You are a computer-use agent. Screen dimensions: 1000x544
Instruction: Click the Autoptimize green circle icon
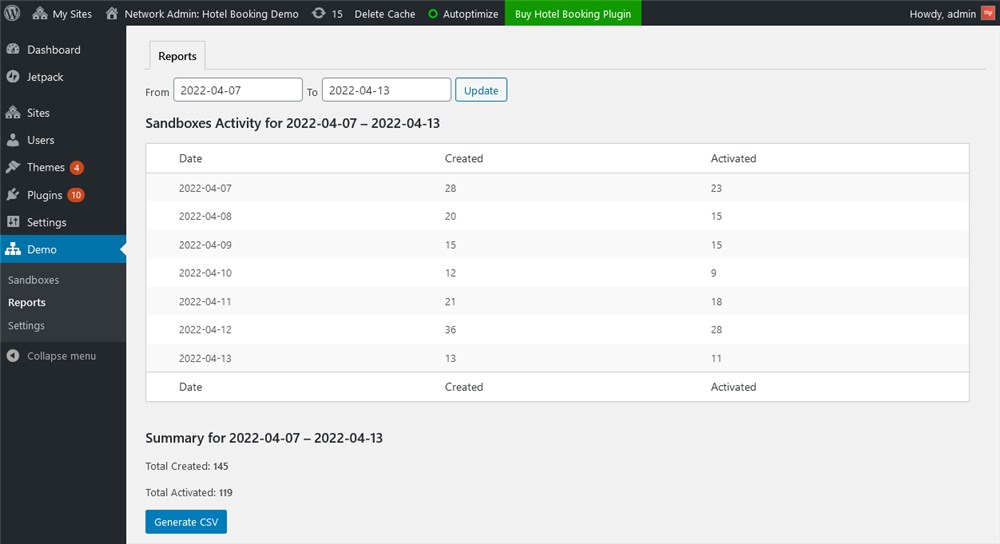(432, 14)
